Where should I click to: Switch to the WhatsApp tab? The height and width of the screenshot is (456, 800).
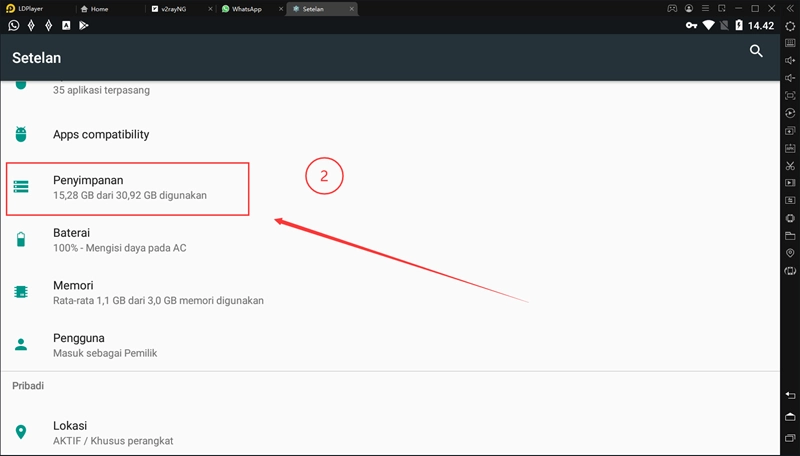241,9
